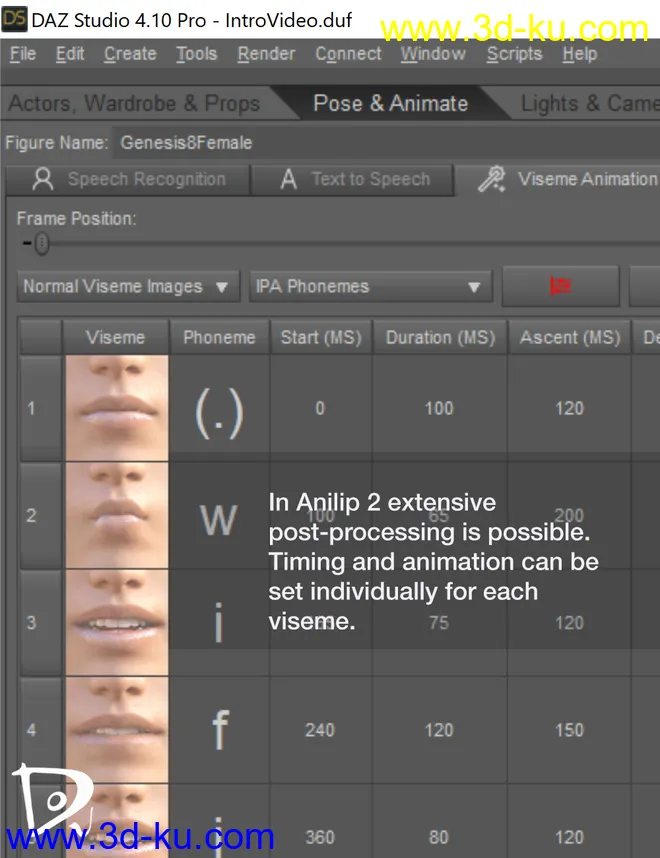Open the Window menu

433,54
